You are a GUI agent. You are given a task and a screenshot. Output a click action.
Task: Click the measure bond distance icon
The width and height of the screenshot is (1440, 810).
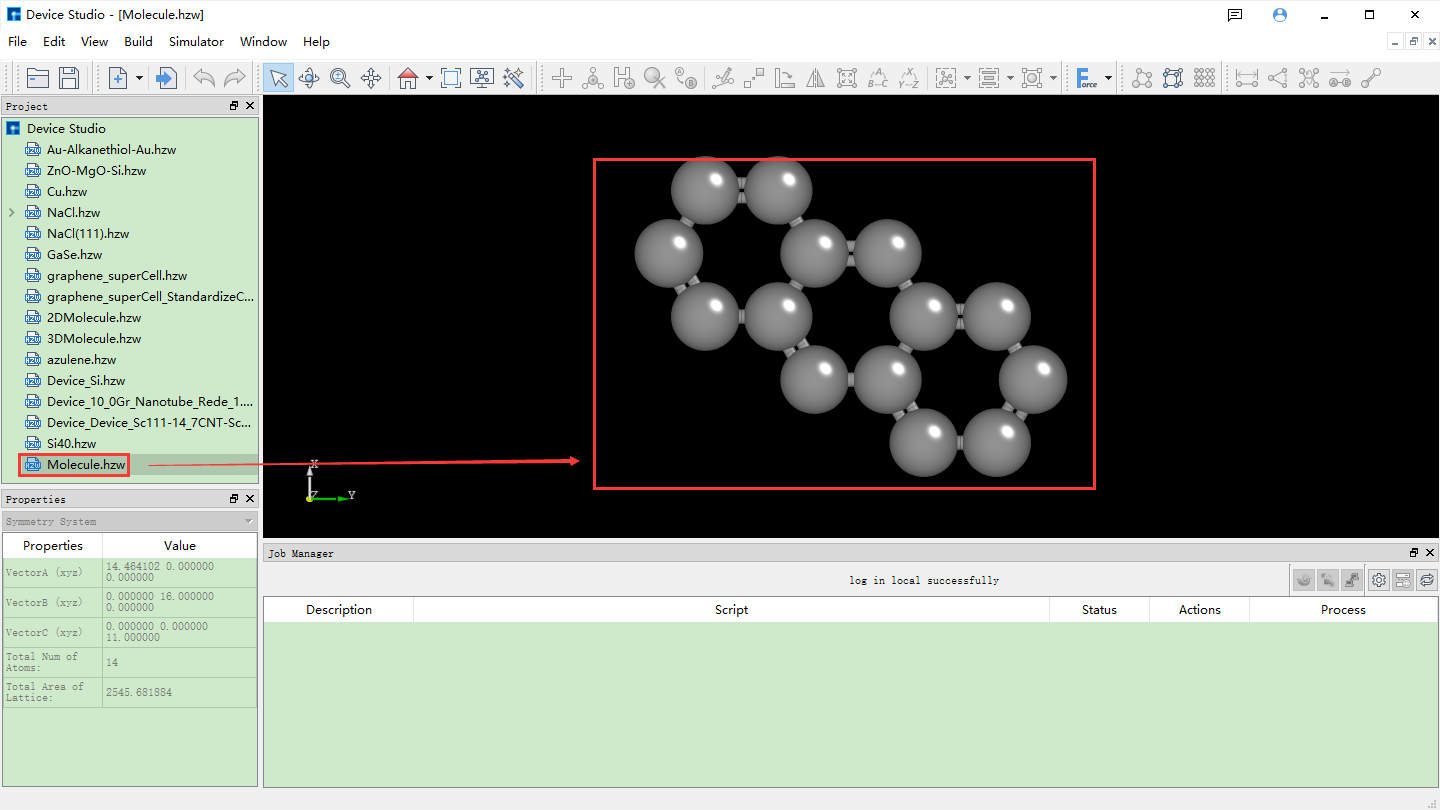(x=1246, y=77)
